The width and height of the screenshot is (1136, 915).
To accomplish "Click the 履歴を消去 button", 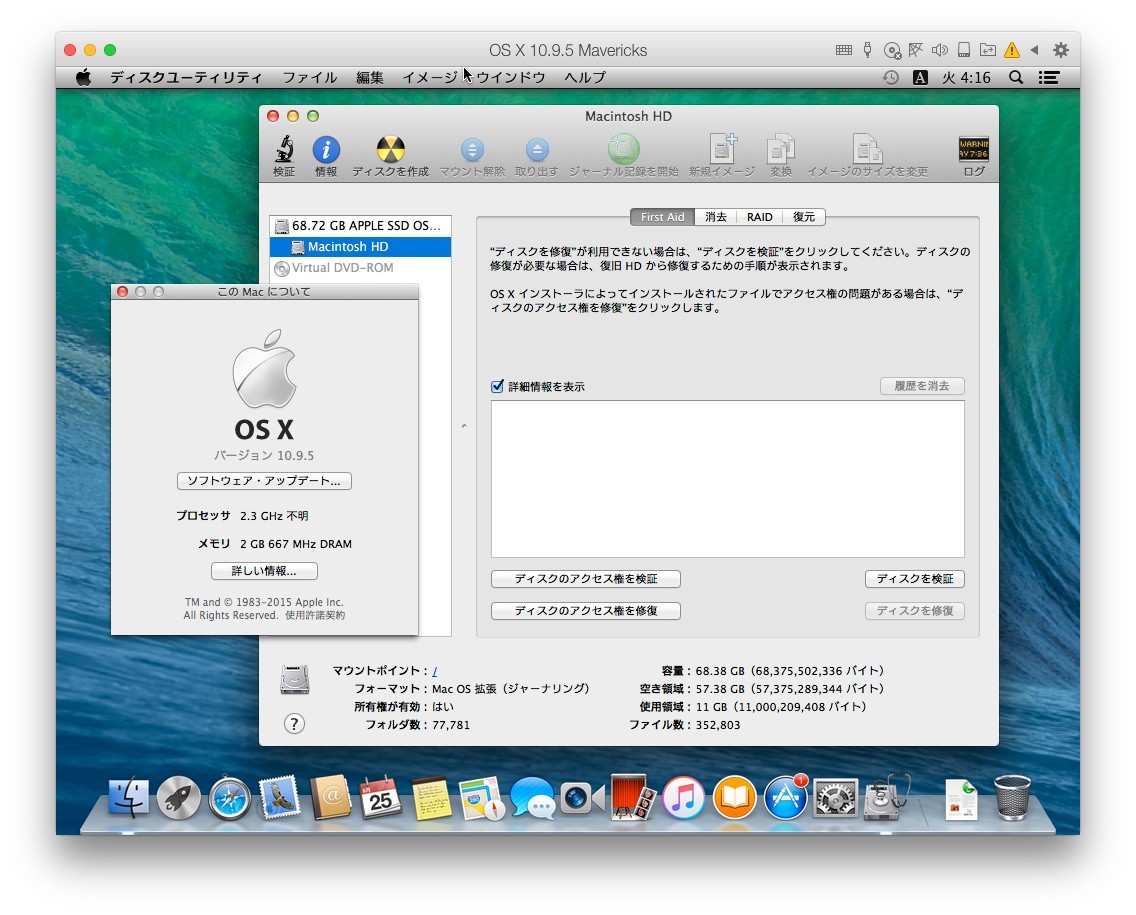I will (922, 385).
